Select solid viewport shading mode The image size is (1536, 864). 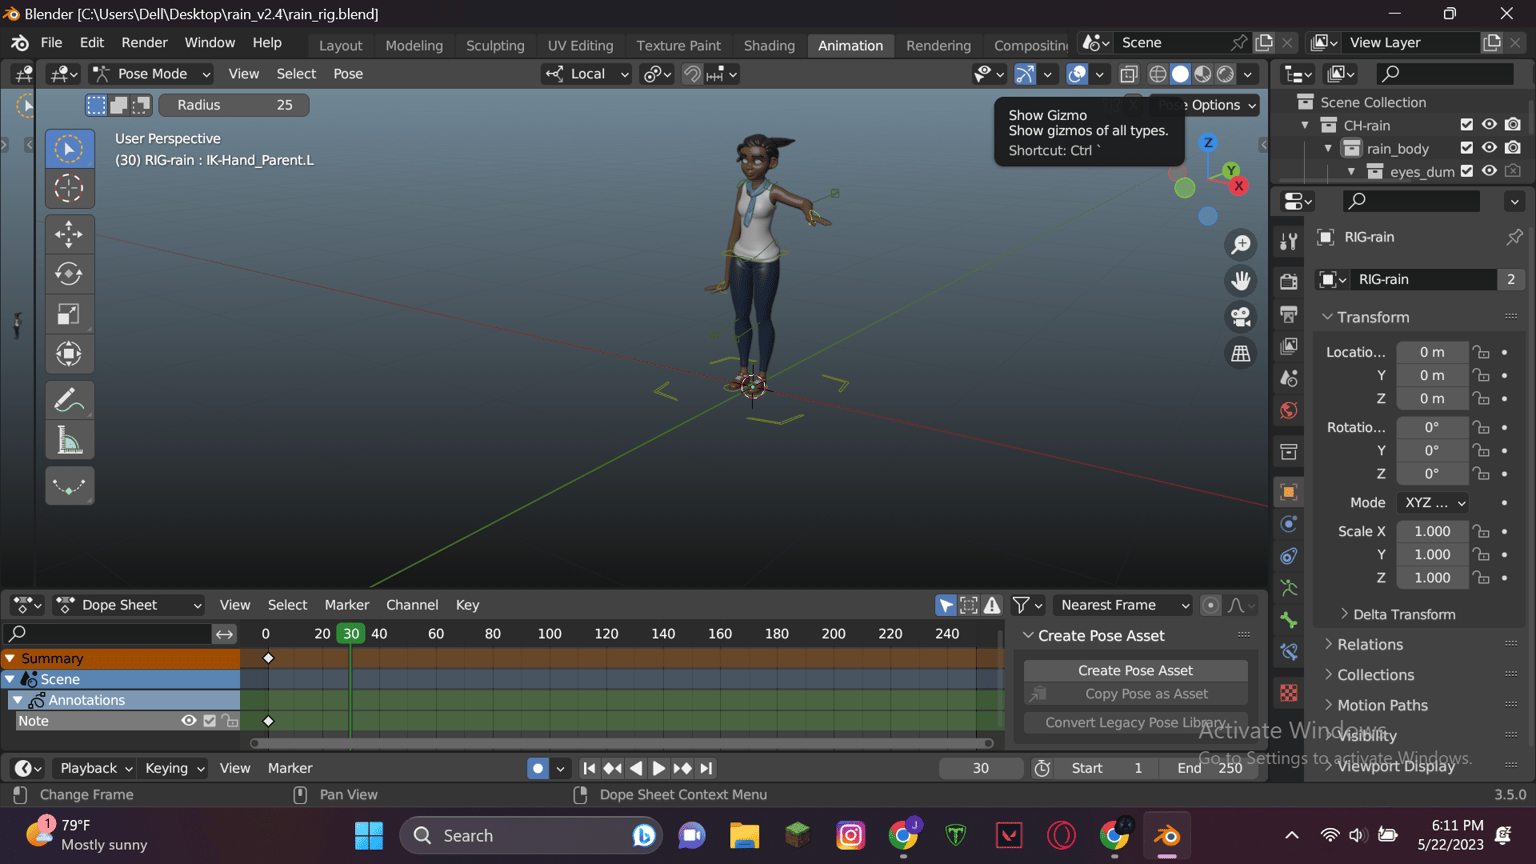pos(1180,74)
